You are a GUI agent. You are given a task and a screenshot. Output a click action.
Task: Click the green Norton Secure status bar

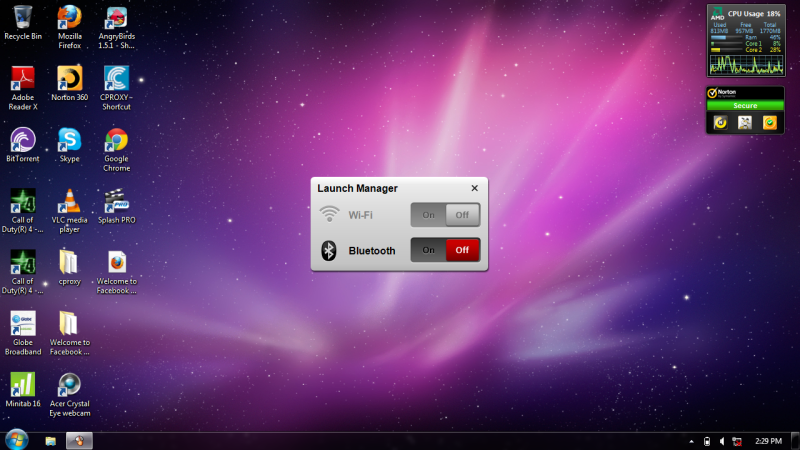point(745,105)
